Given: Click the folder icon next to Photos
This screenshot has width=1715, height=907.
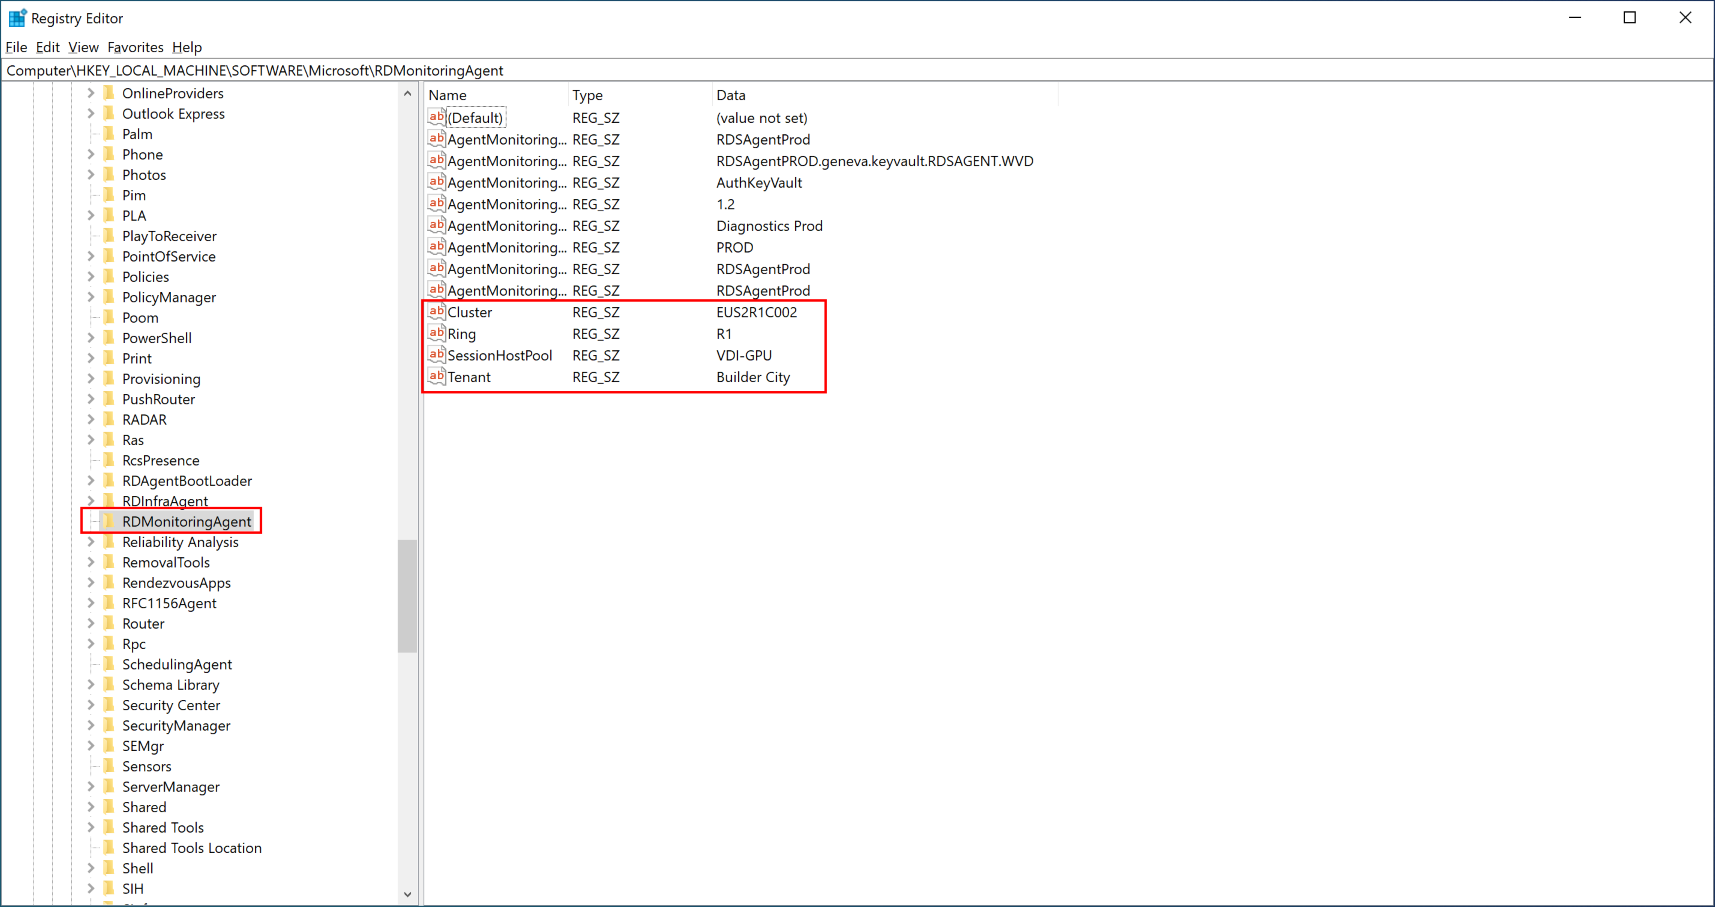Looking at the screenshot, I should tap(109, 175).
